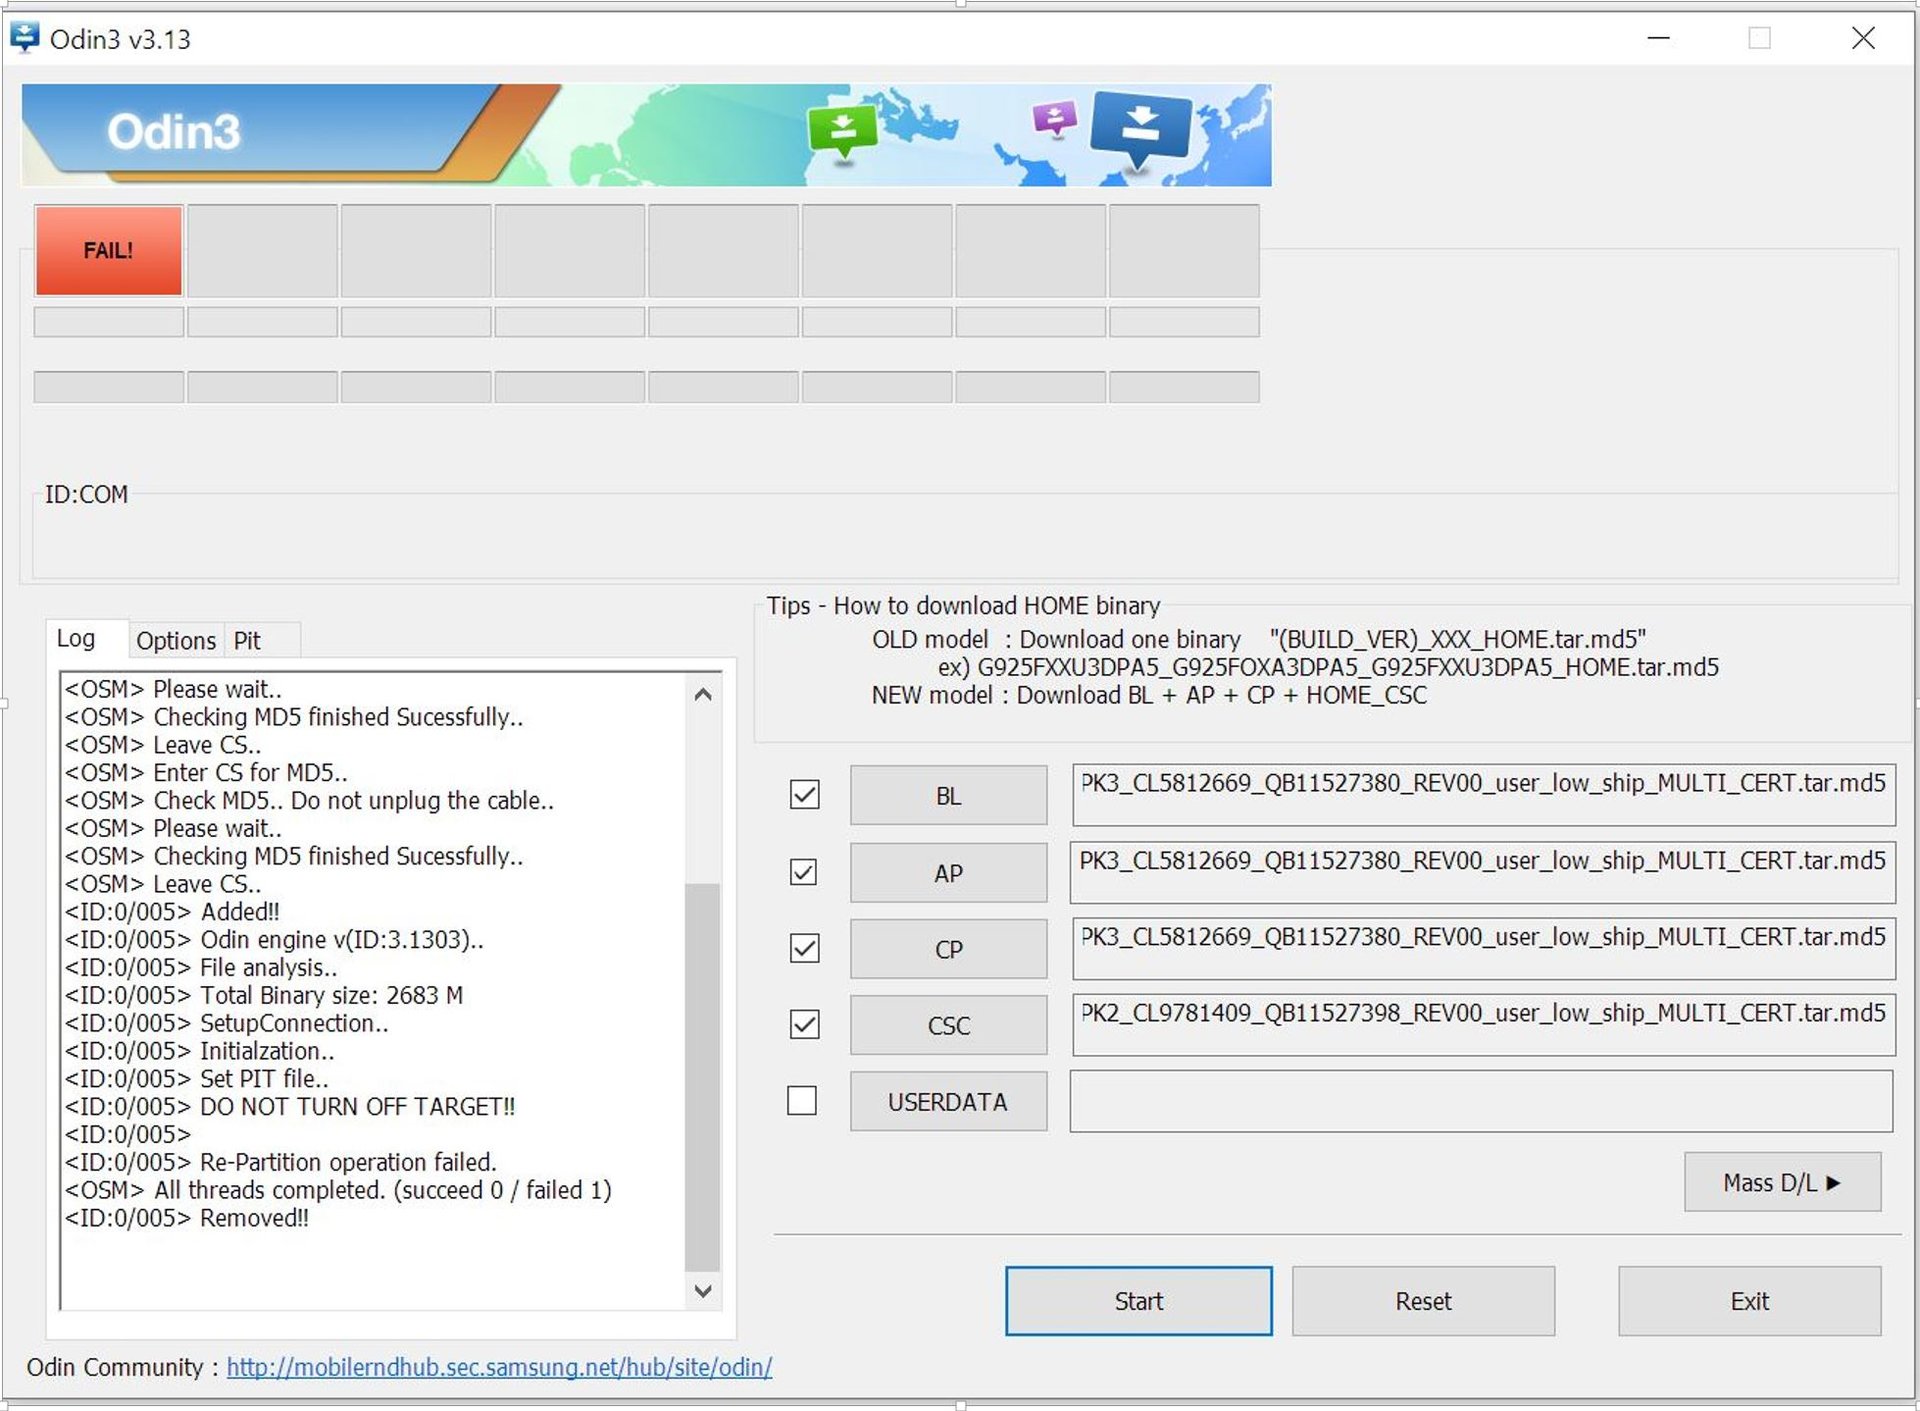Image resolution: width=1920 pixels, height=1411 pixels.
Task: Click the log scrollbar down arrow
Action: pos(703,1291)
